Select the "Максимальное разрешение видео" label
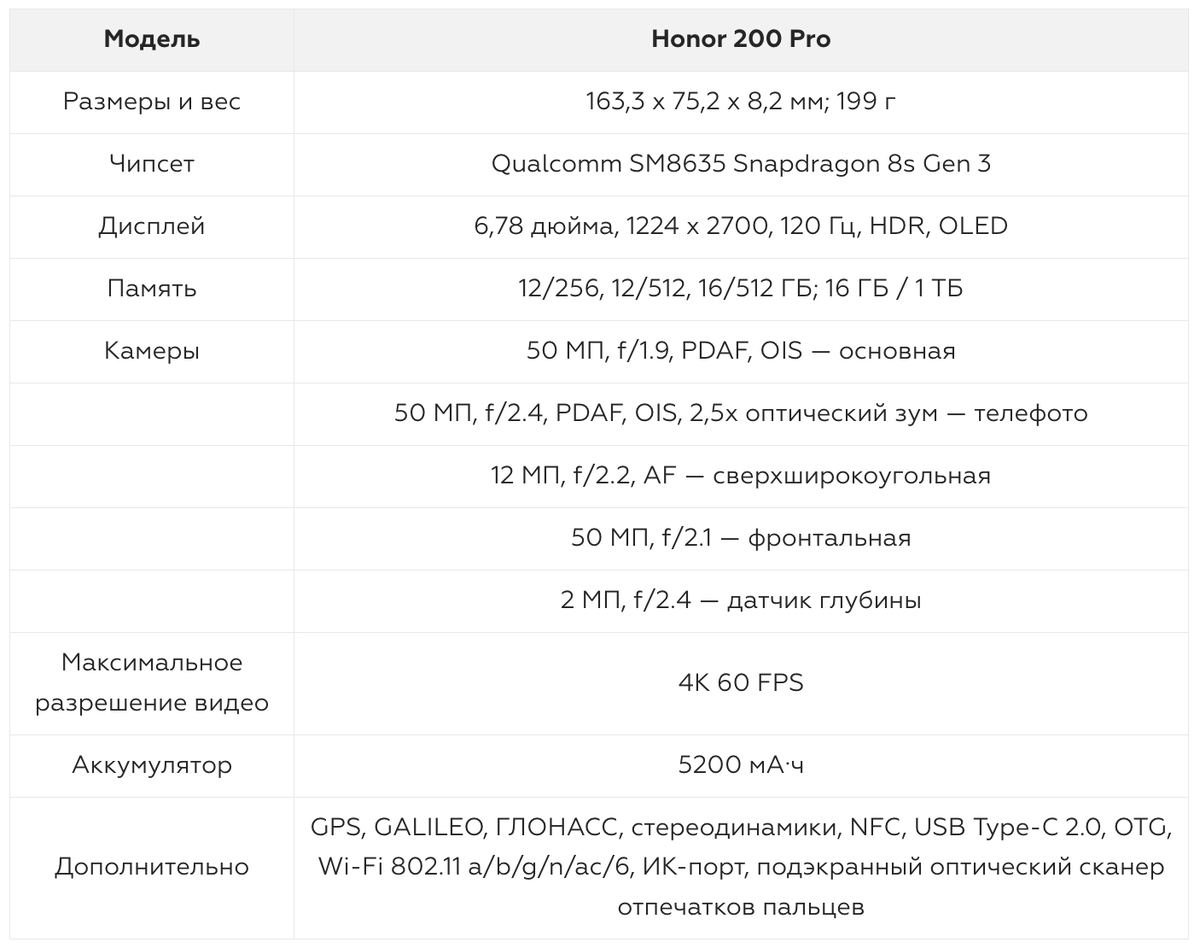 (152, 683)
